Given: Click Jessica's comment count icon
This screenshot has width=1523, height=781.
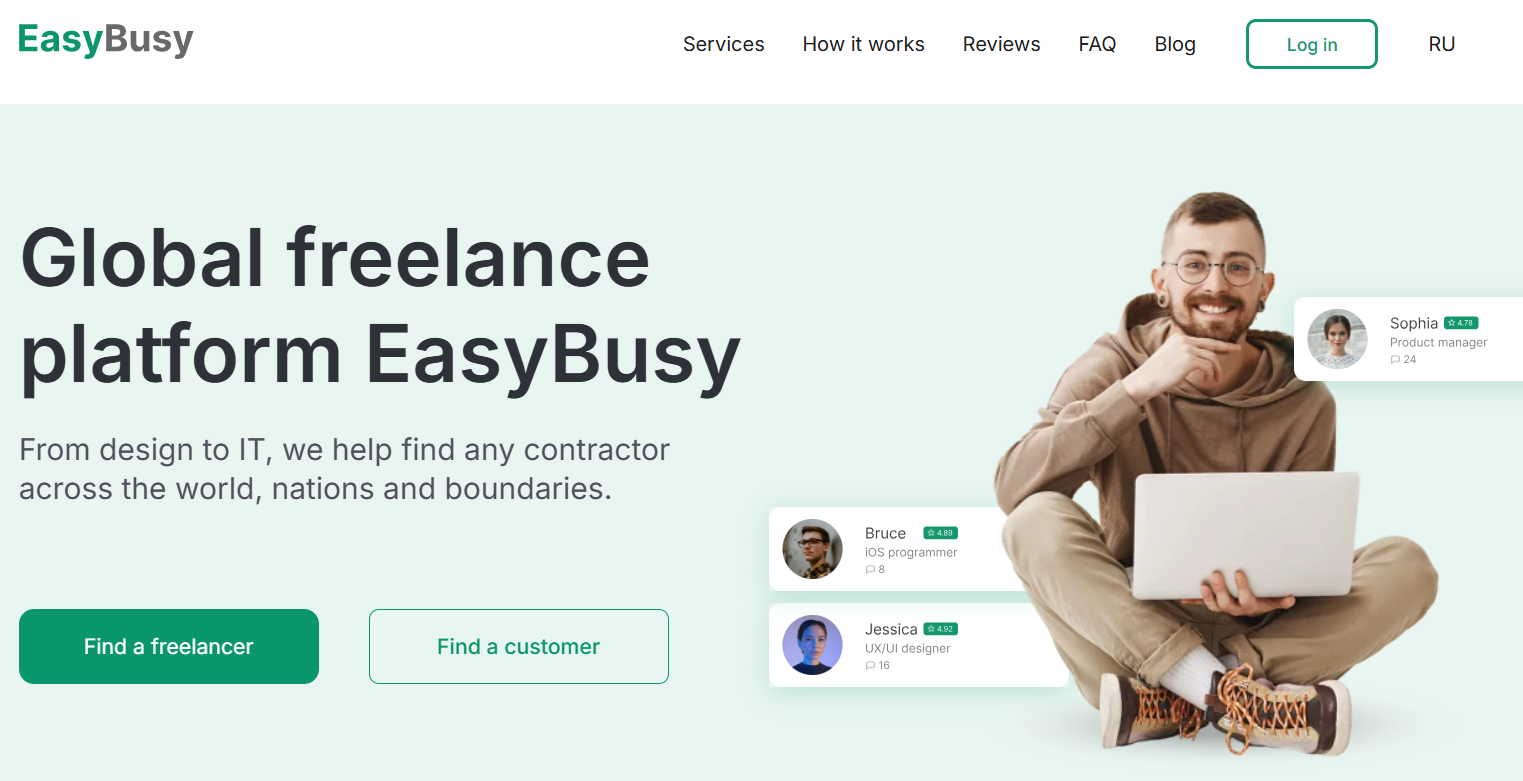Looking at the screenshot, I should pyautogui.click(x=870, y=666).
